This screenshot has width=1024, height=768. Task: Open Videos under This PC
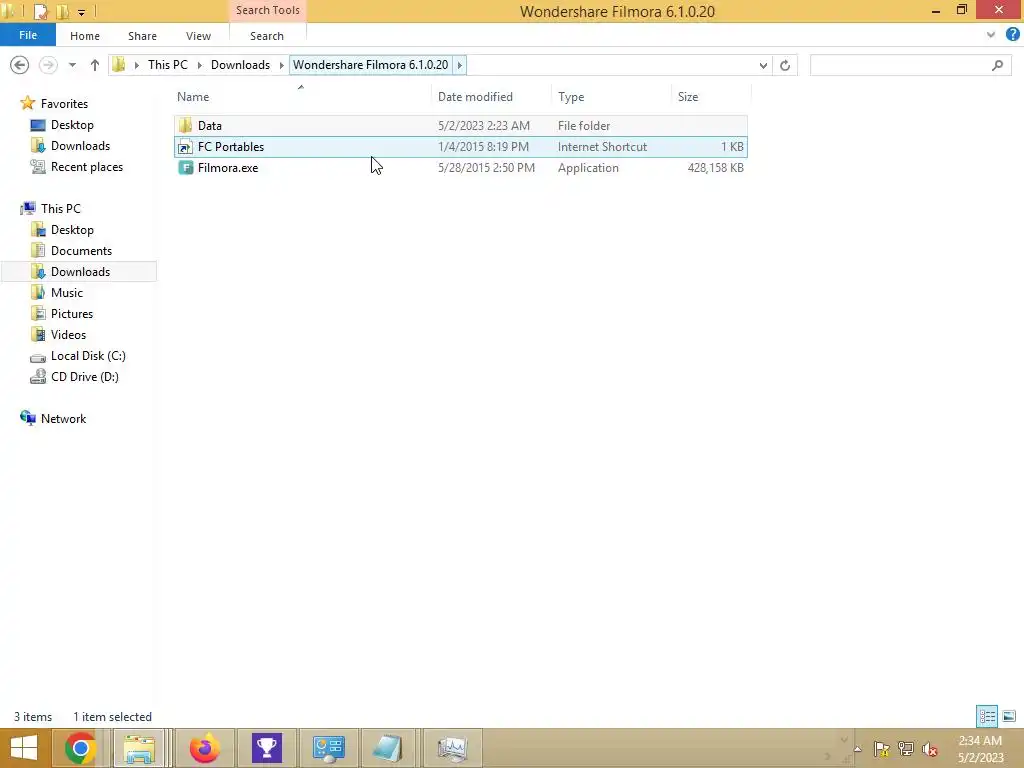(x=68, y=334)
